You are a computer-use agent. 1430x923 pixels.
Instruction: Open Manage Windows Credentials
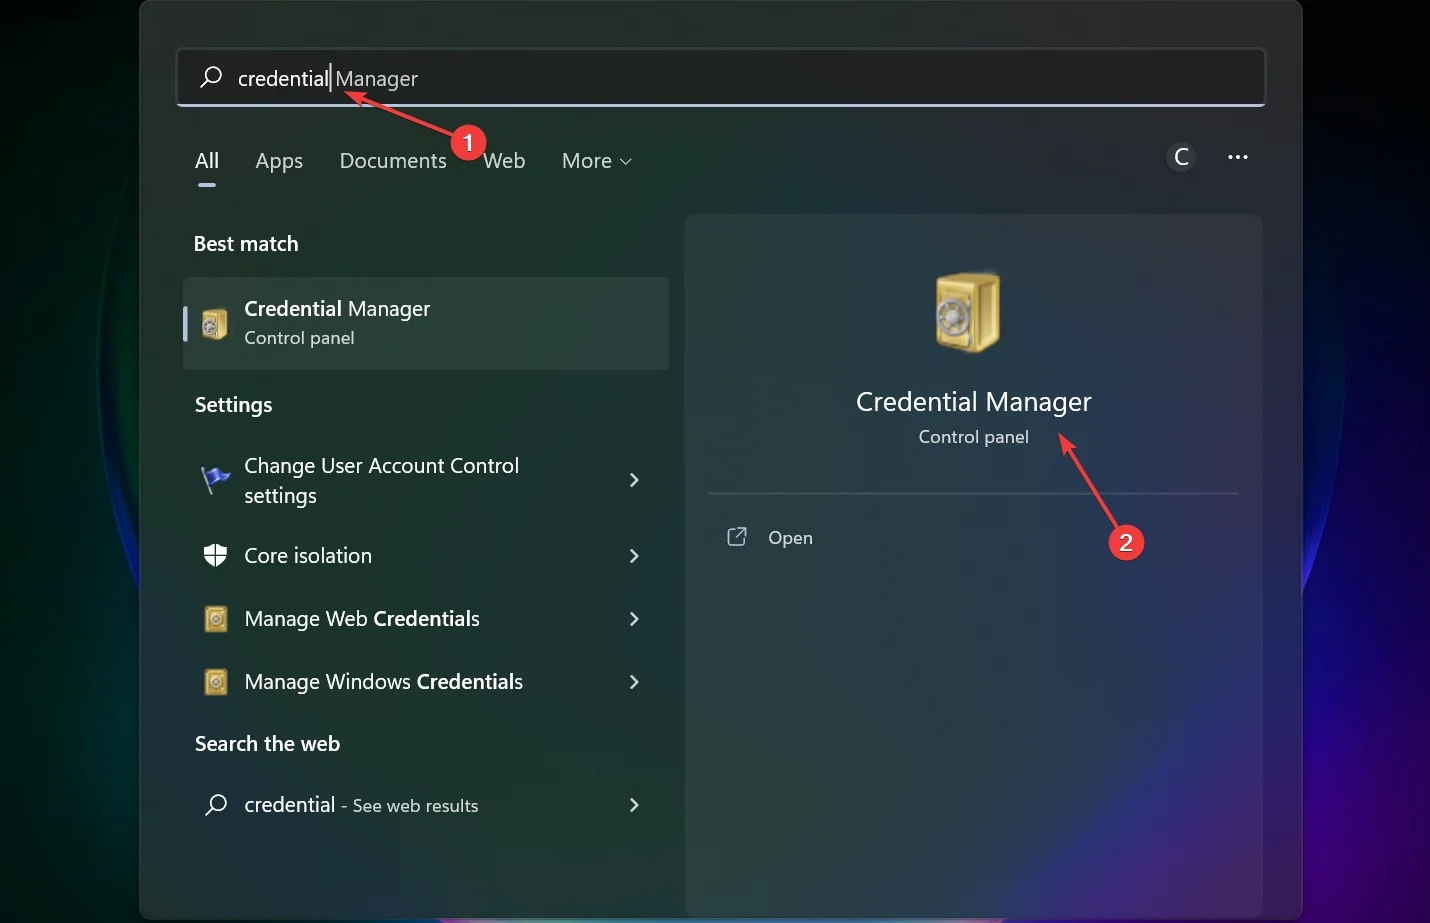point(426,682)
